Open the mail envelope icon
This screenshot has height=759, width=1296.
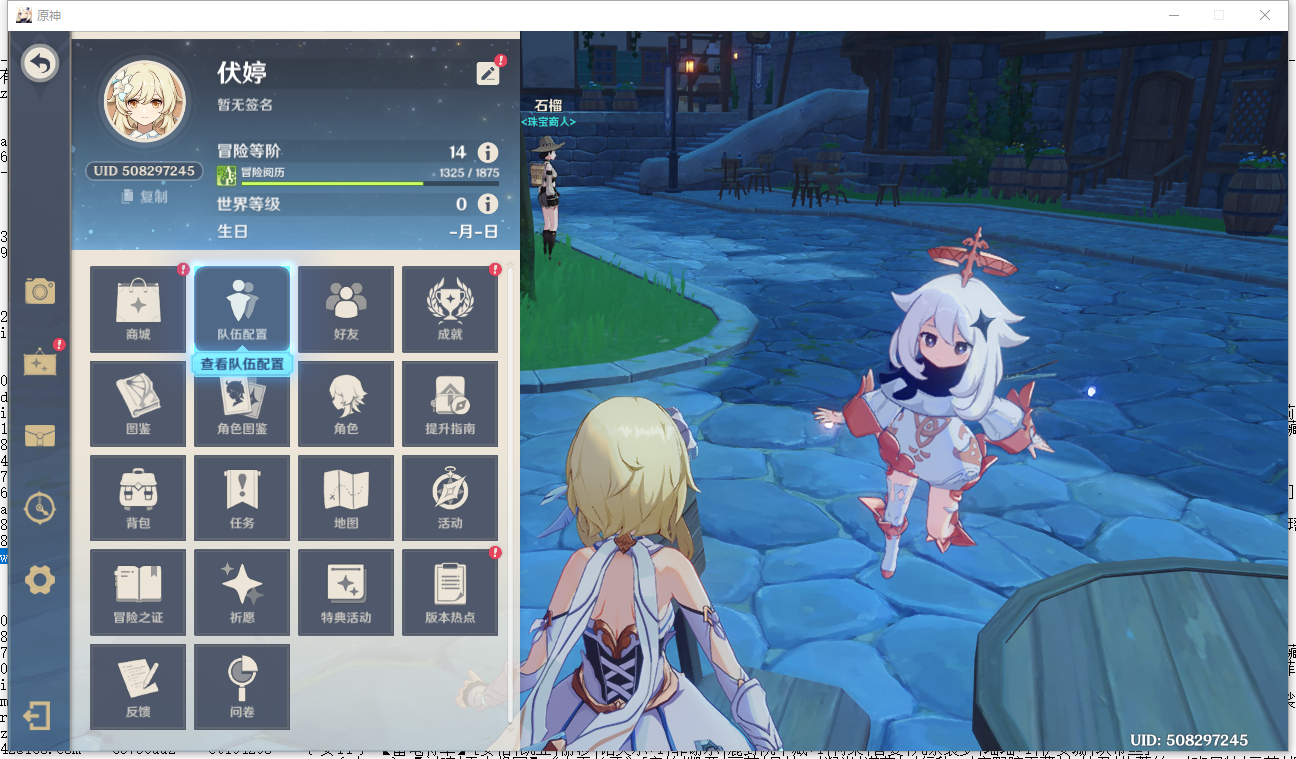[x=40, y=436]
